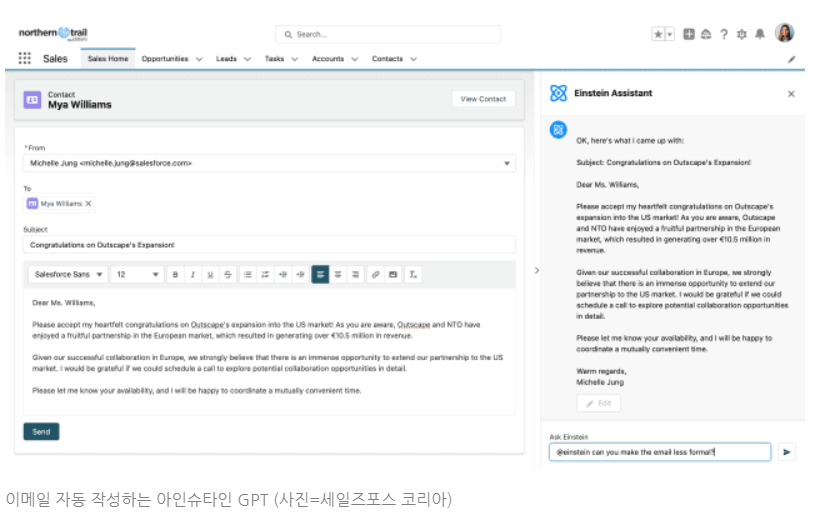Click the View Contact button
Image resolution: width=813 pixels, height=515 pixels.
(483, 99)
